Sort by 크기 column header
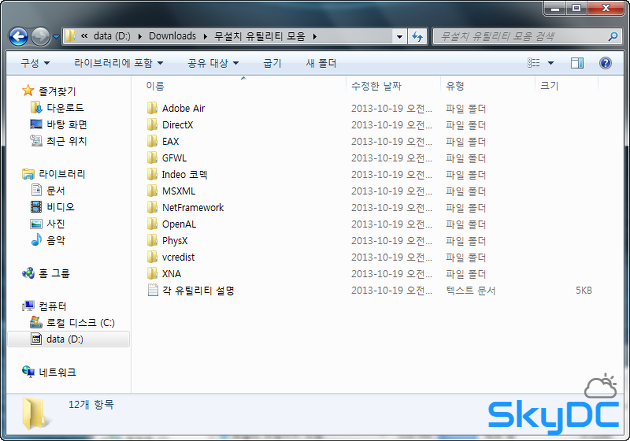Viewport: 630px width, 441px height. pyautogui.click(x=549, y=86)
